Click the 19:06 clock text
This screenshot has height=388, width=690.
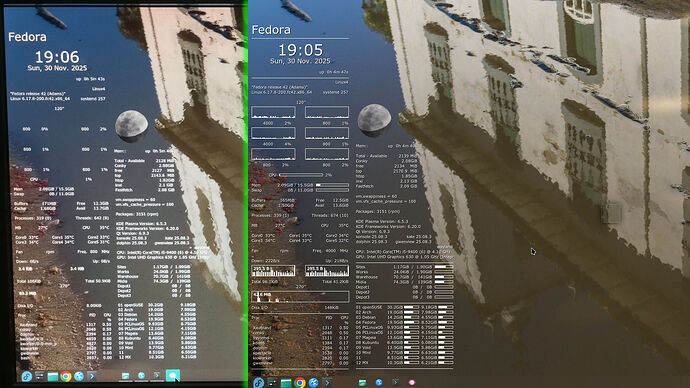click(57, 57)
